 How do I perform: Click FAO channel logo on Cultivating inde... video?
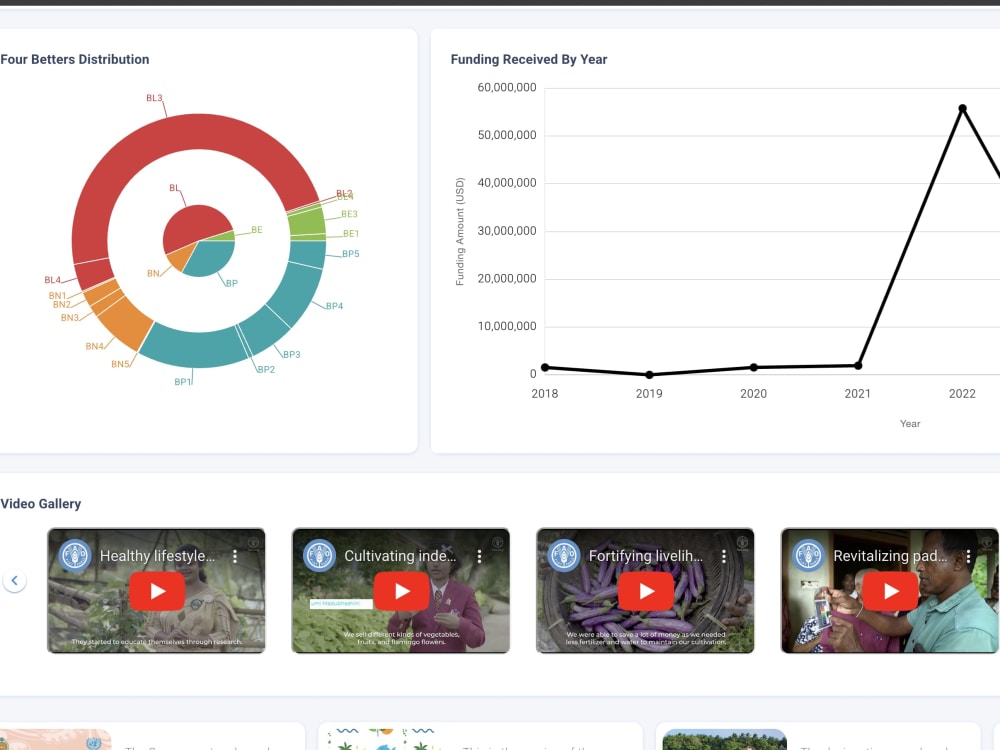pyautogui.click(x=320, y=555)
